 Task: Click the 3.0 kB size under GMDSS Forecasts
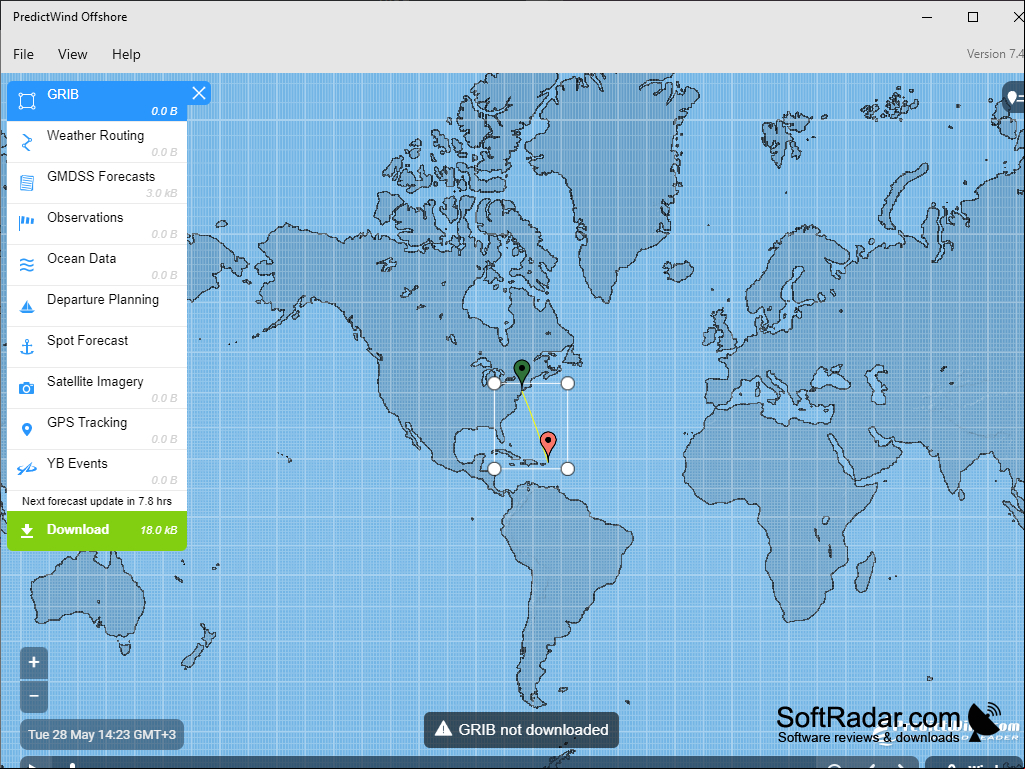pyautogui.click(x=161, y=193)
